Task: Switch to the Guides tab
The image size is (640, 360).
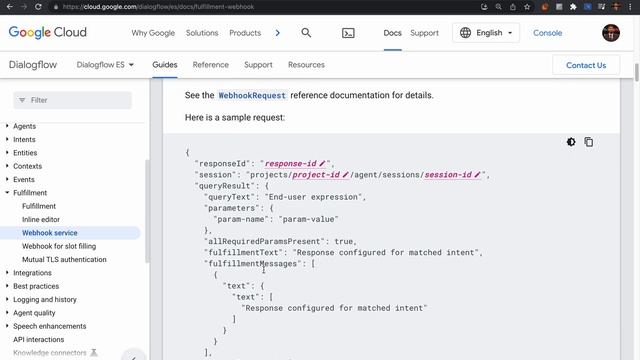Action: pos(165,64)
